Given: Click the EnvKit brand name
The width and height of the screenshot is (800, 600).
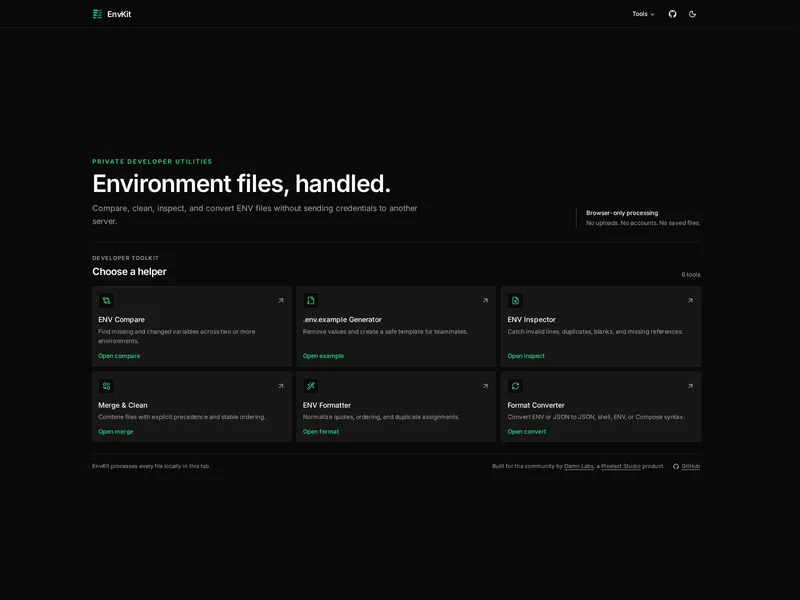Looking at the screenshot, I should click(x=119, y=14).
